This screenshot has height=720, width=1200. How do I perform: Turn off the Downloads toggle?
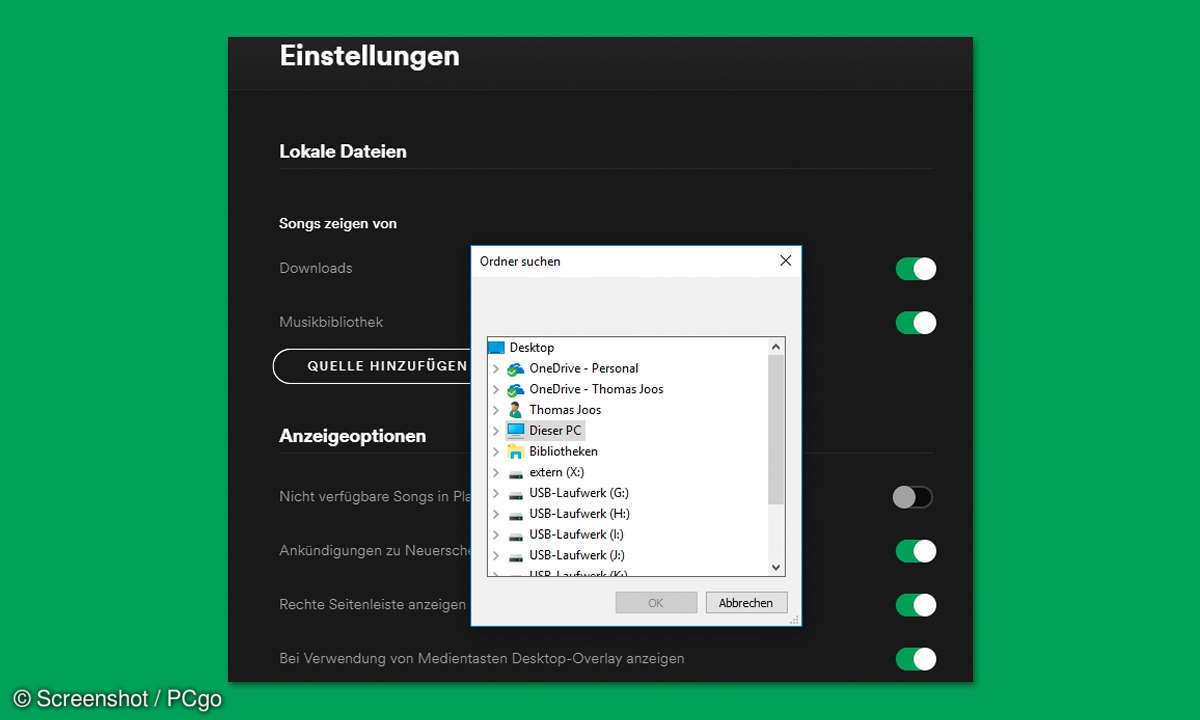(915, 269)
